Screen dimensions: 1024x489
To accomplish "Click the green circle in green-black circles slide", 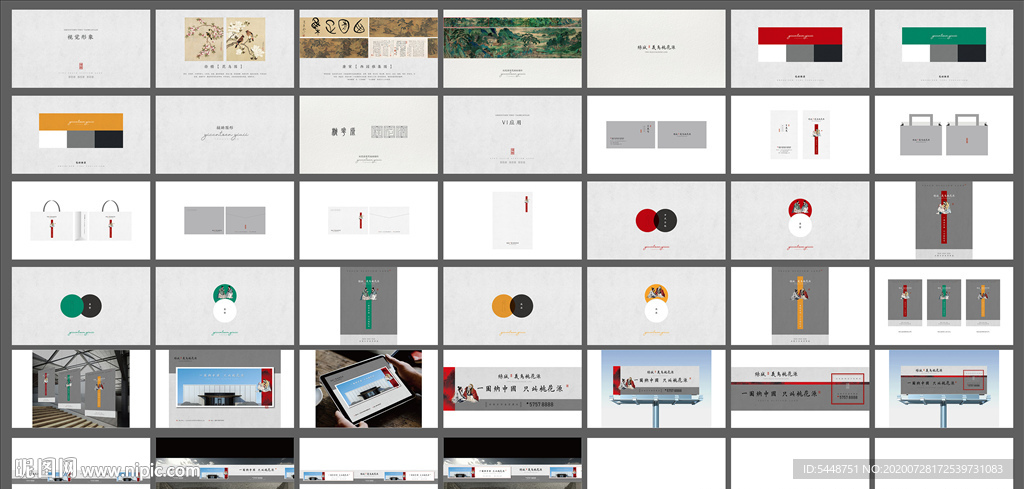I will click(72, 304).
